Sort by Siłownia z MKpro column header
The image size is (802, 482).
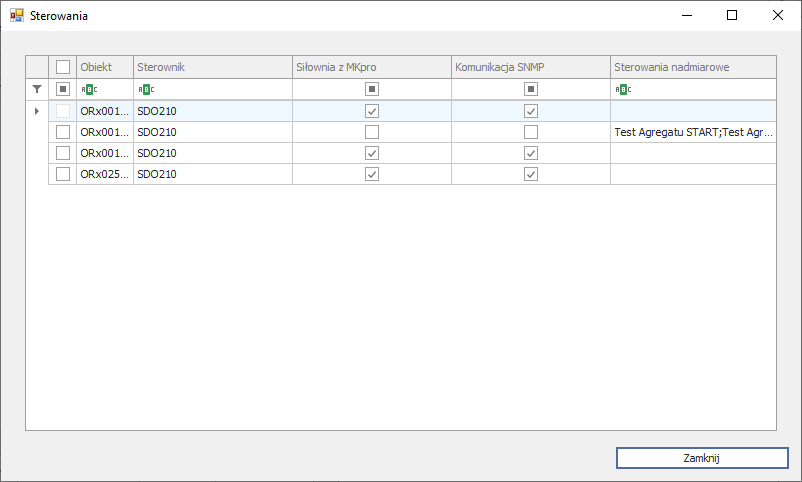click(x=372, y=67)
